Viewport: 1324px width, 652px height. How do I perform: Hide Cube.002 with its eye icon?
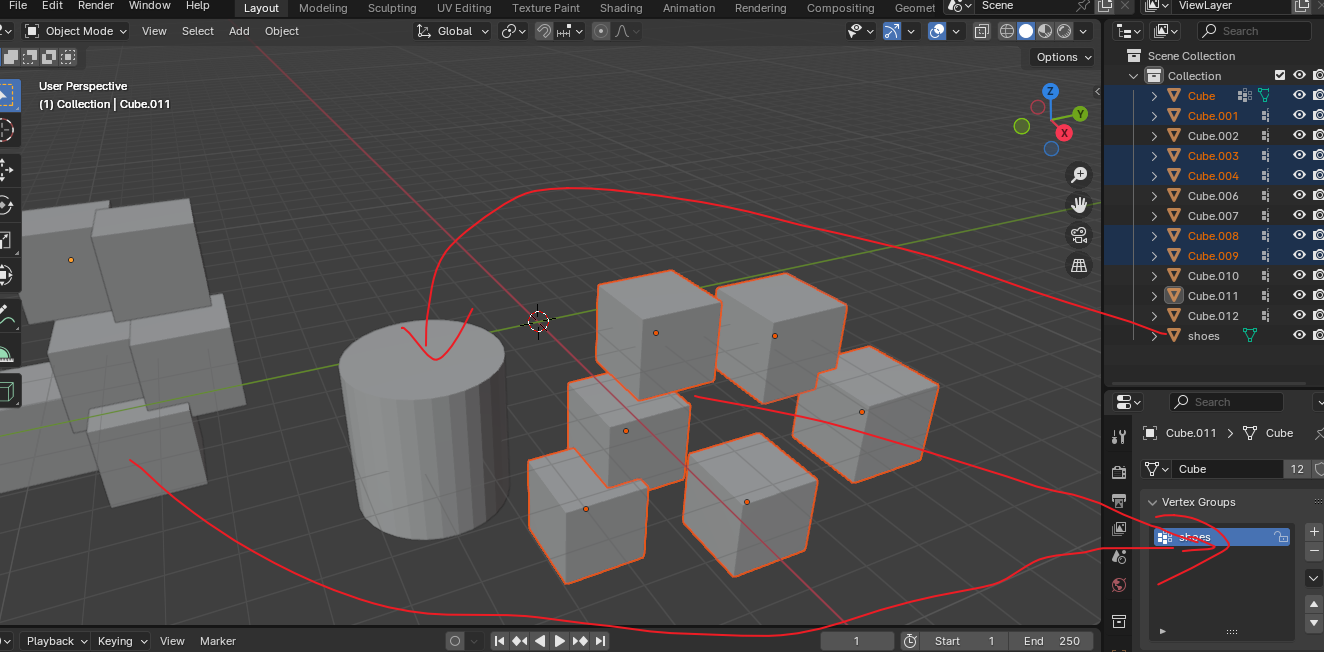pos(1299,135)
